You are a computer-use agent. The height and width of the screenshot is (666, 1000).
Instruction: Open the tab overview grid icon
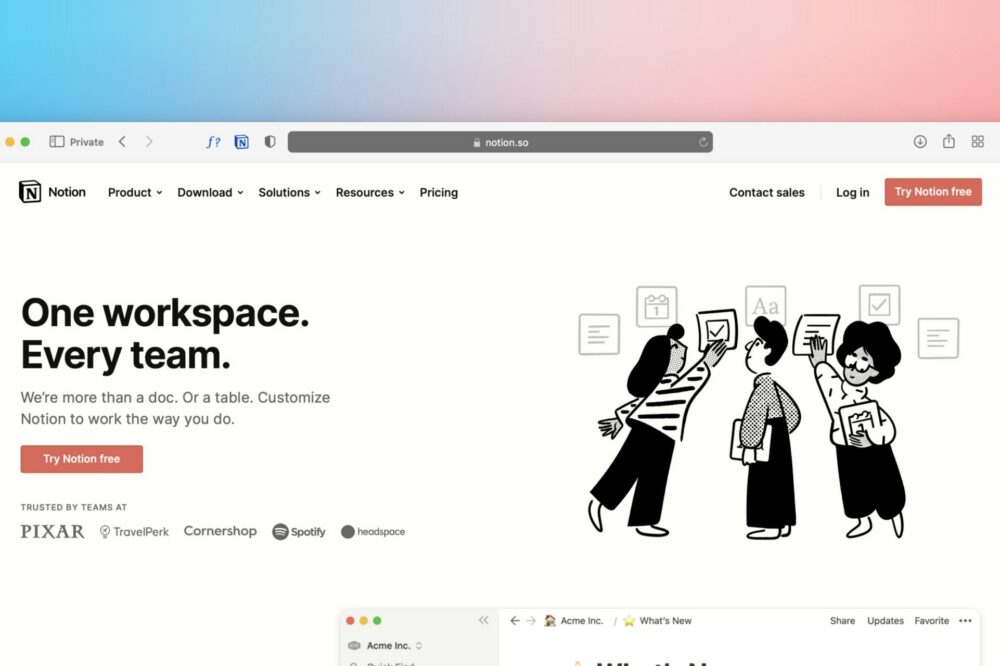[x=977, y=142]
